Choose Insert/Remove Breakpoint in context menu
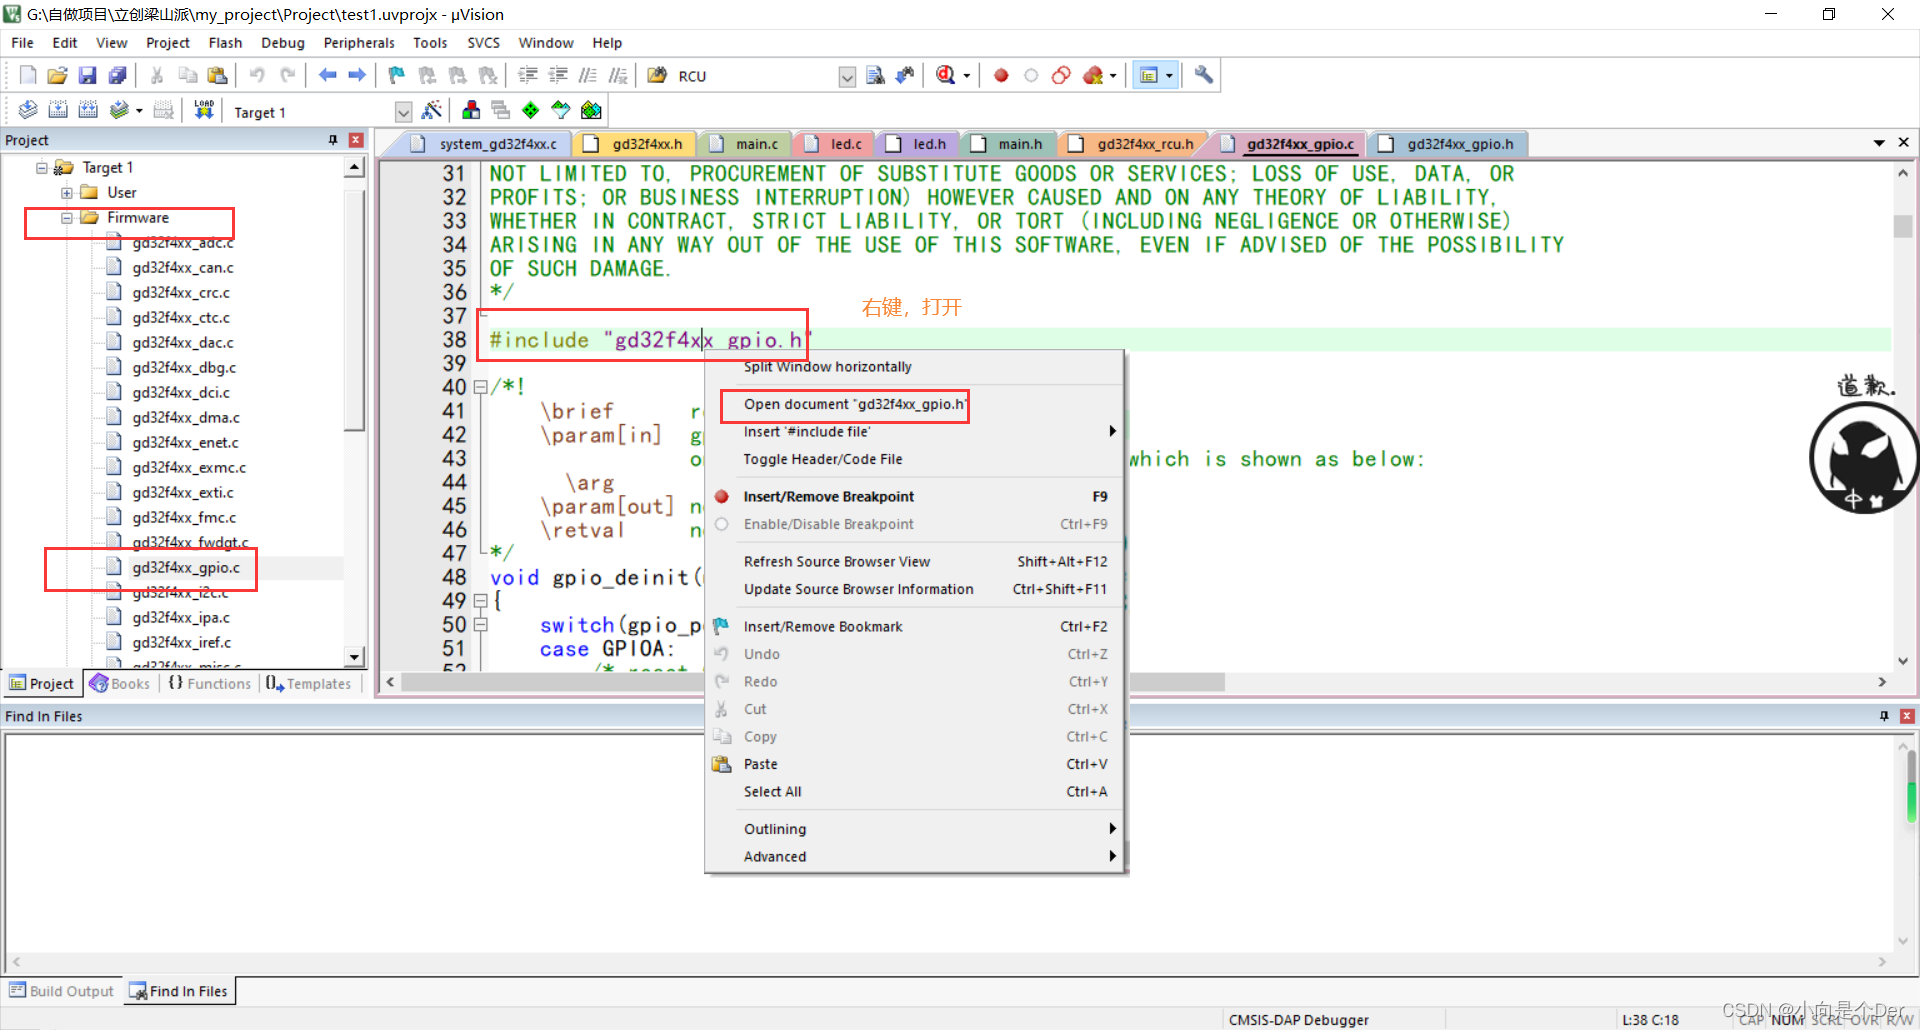 pos(914,496)
